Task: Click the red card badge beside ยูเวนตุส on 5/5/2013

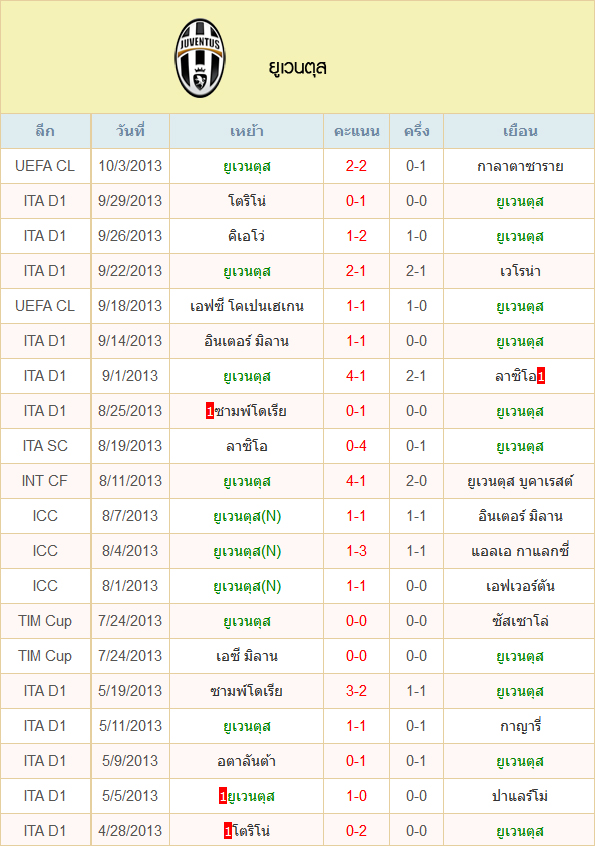Action: coord(222,796)
